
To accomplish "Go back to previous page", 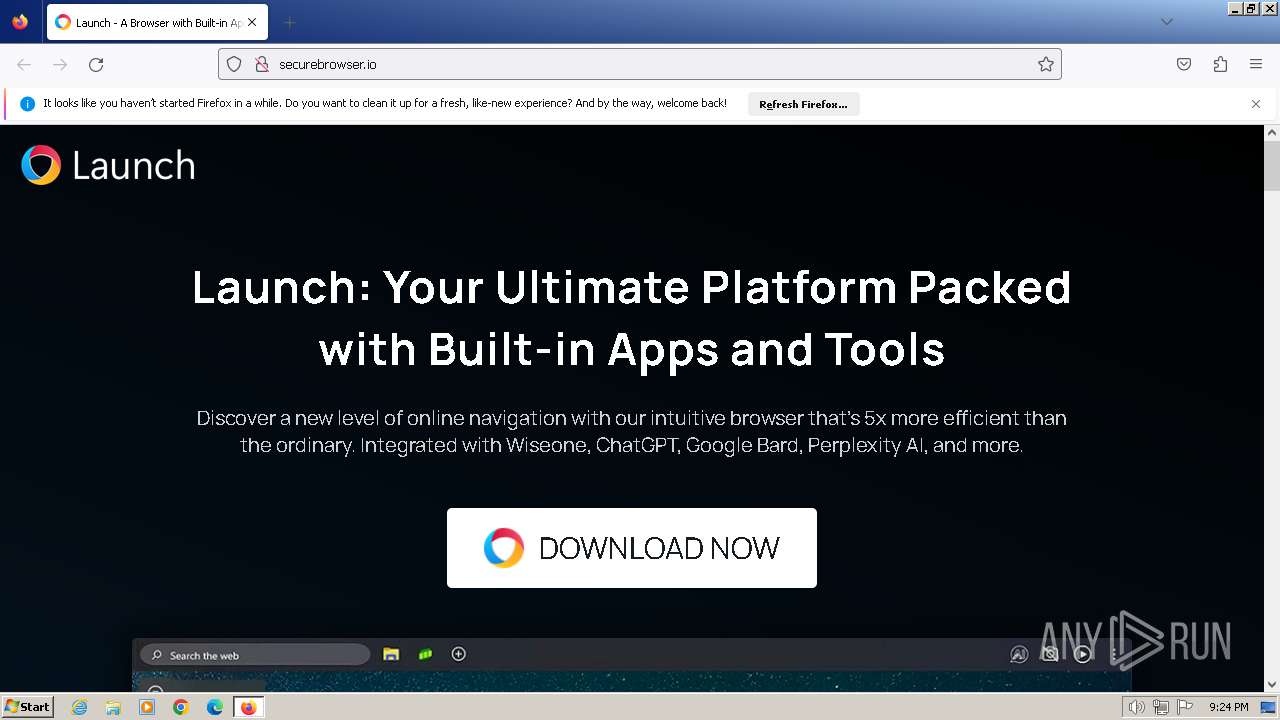I will click(x=24, y=64).
